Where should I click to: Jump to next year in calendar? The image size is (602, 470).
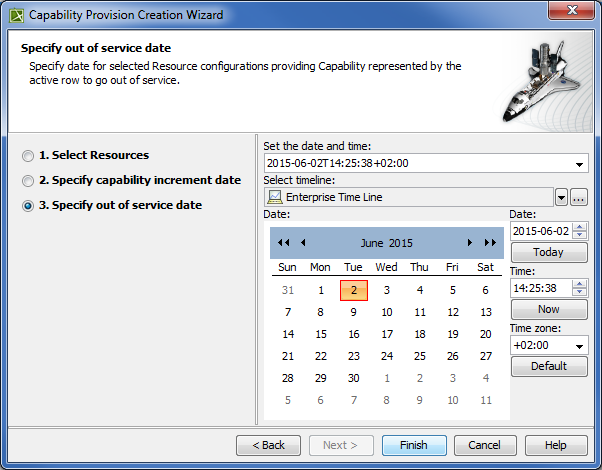490,243
